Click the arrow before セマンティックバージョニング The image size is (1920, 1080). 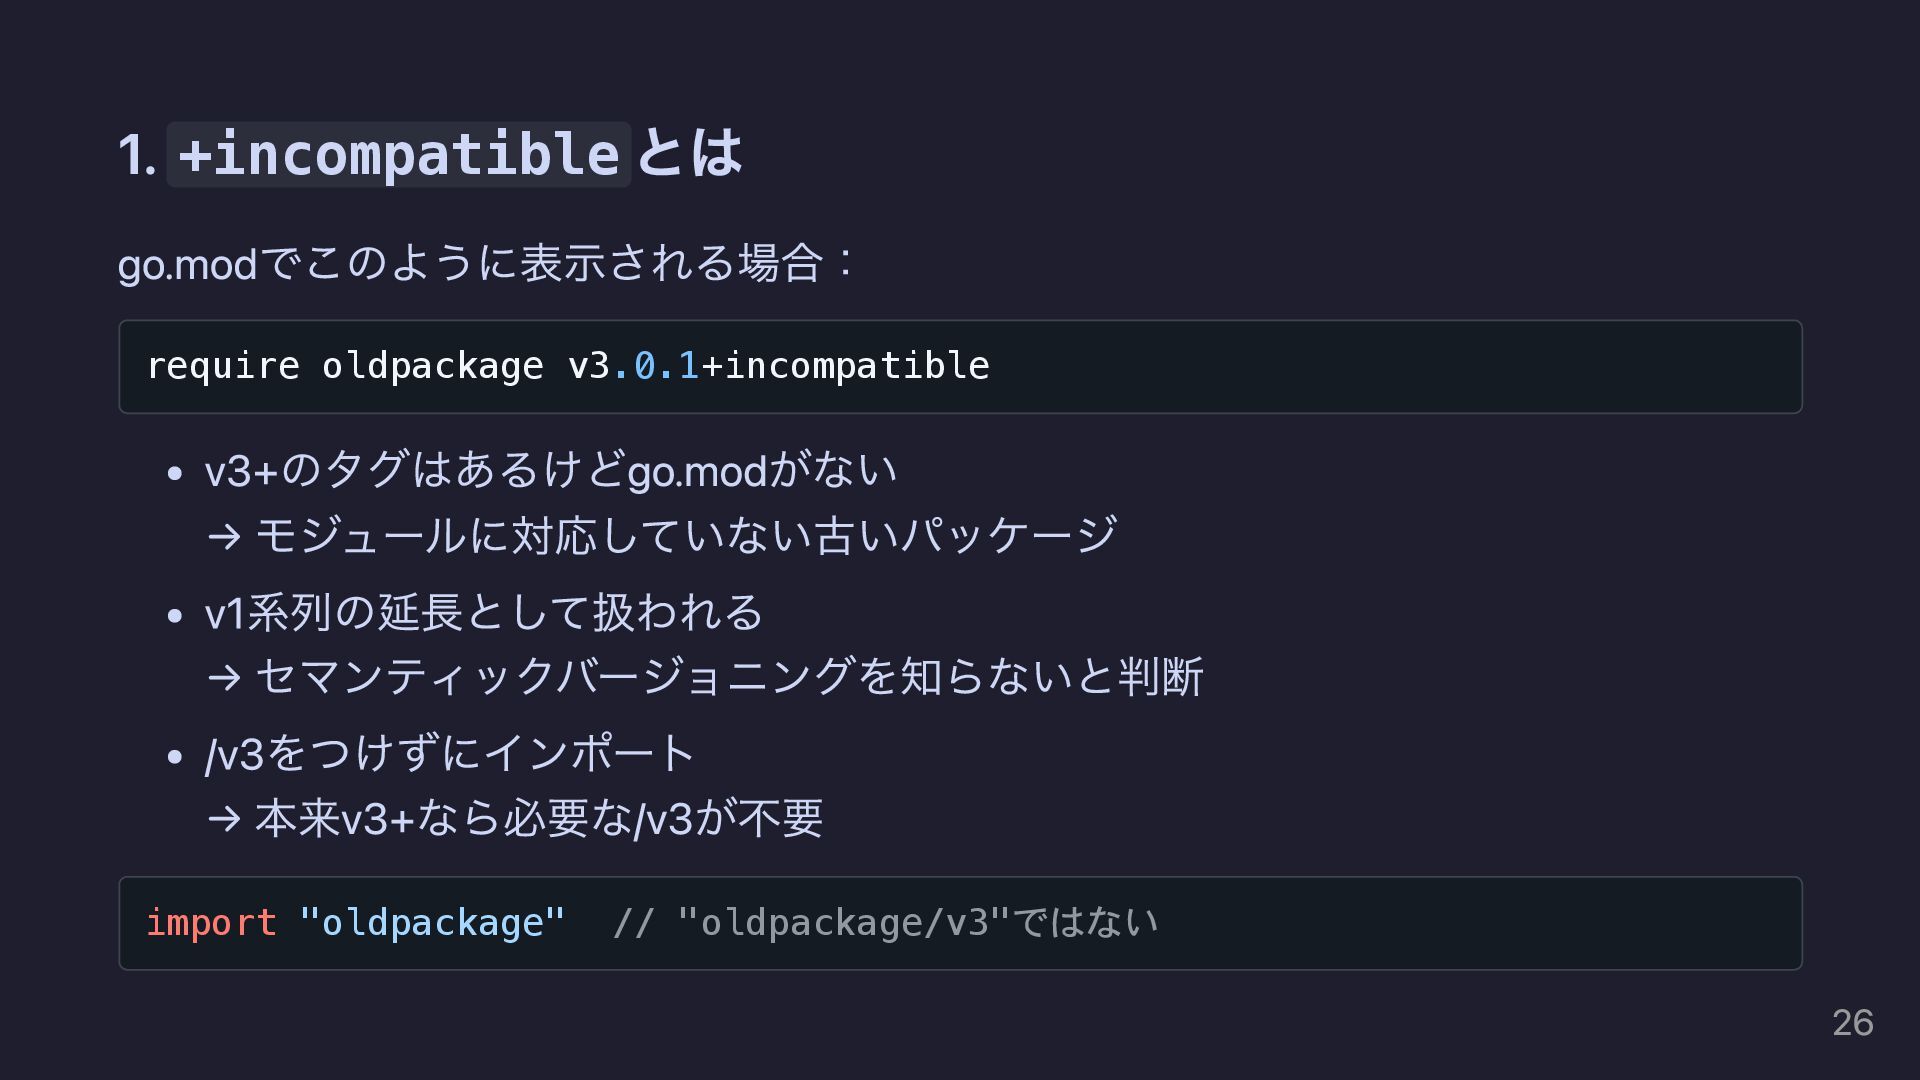[224, 678]
